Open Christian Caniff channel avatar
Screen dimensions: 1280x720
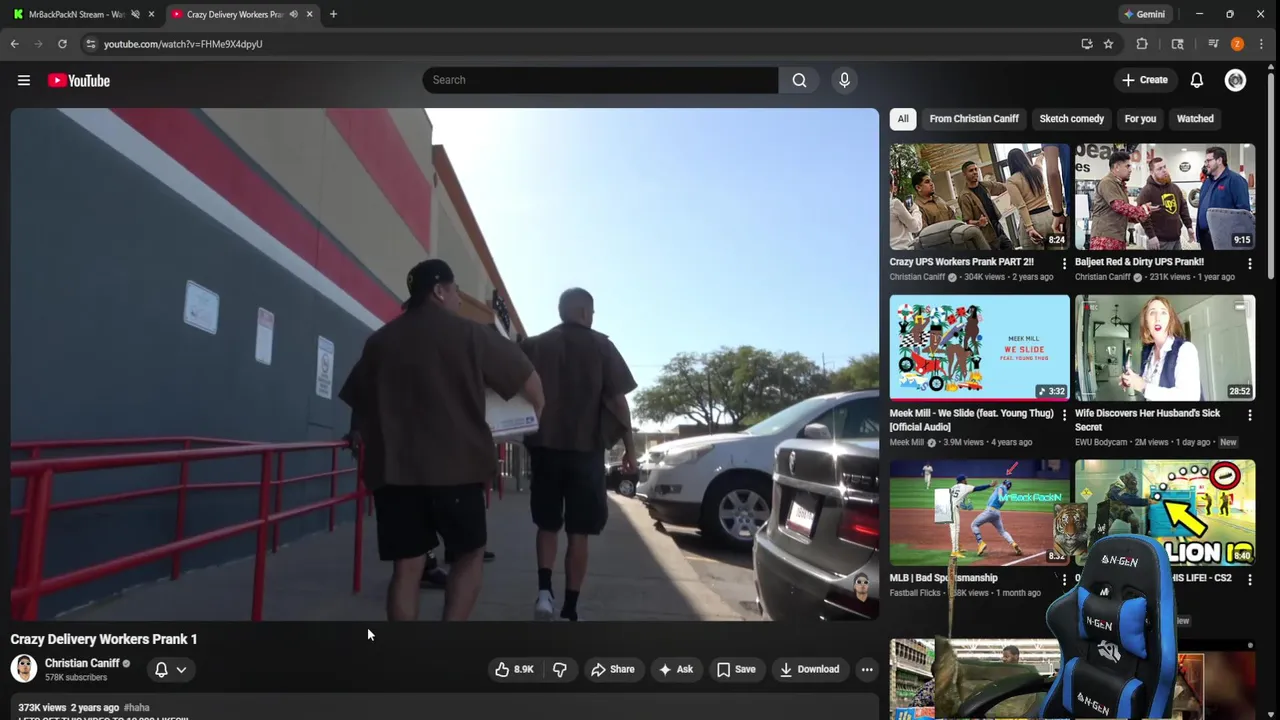(x=24, y=668)
